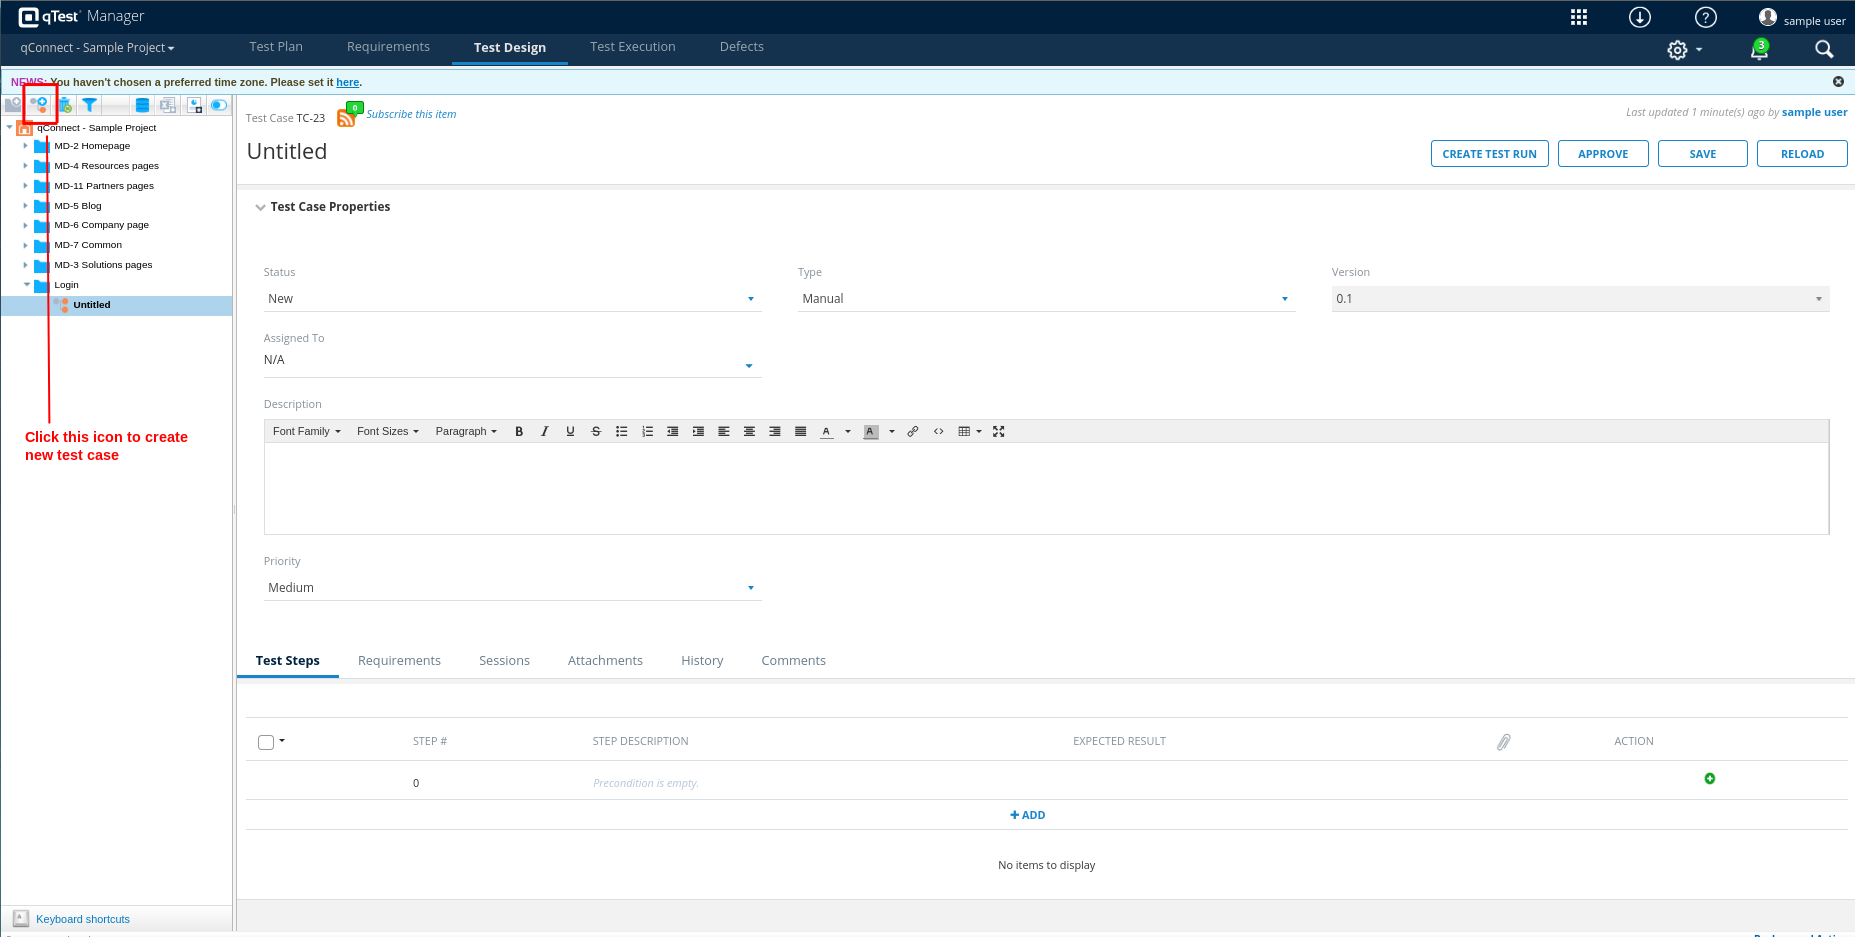Click the blue database icon in tree toolbar
Screen dimensions: 1855x937
(142, 105)
